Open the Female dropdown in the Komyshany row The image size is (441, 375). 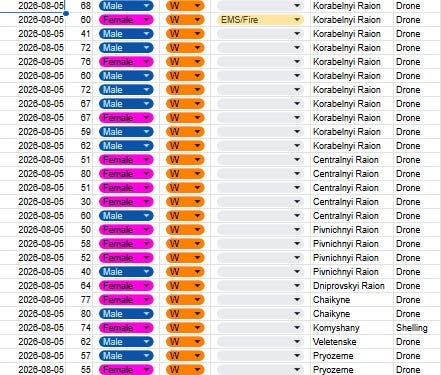coord(126,328)
